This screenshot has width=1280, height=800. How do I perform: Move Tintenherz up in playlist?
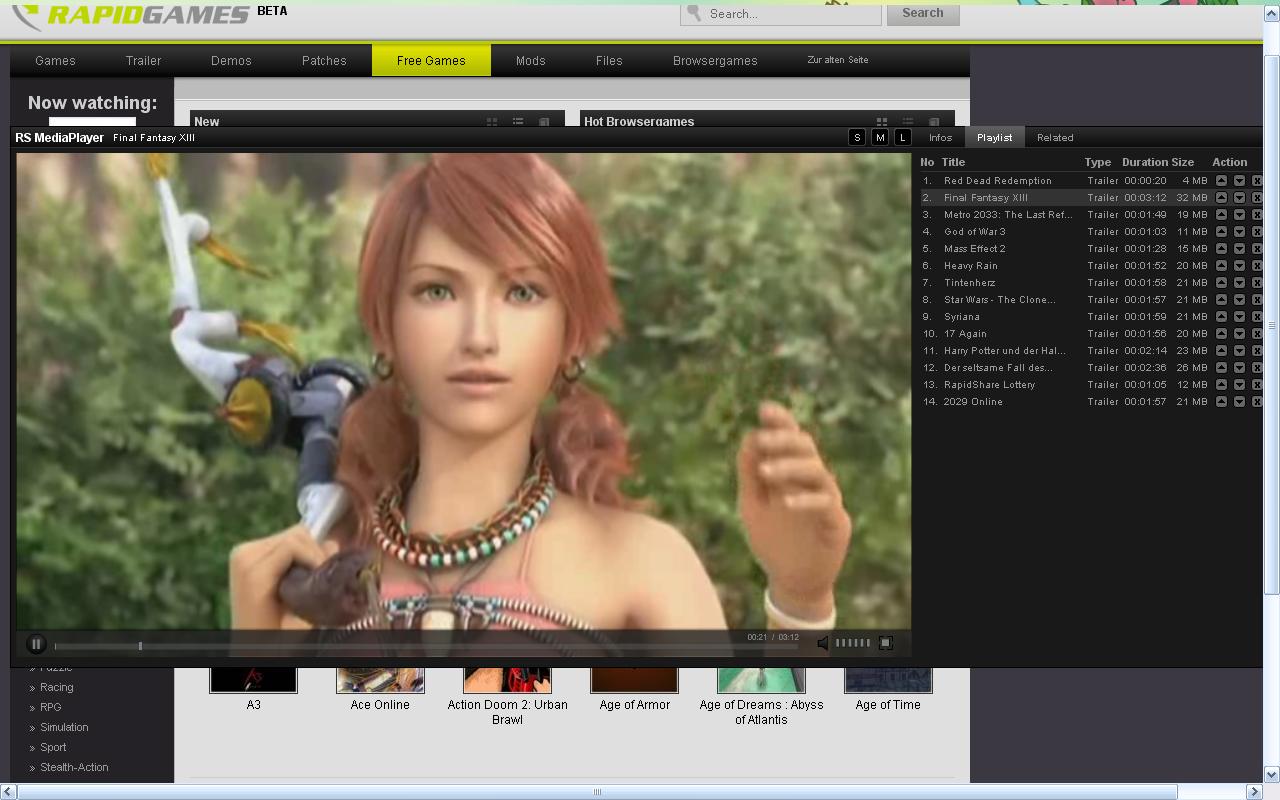click(x=1221, y=283)
